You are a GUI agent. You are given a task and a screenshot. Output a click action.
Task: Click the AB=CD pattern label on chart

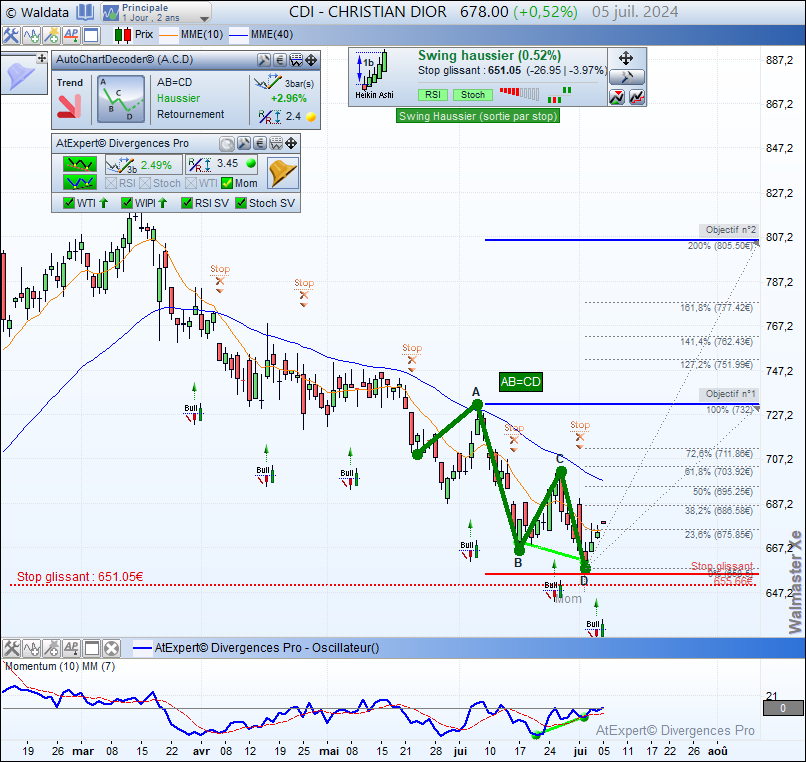pyautogui.click(x=521, y=382)
